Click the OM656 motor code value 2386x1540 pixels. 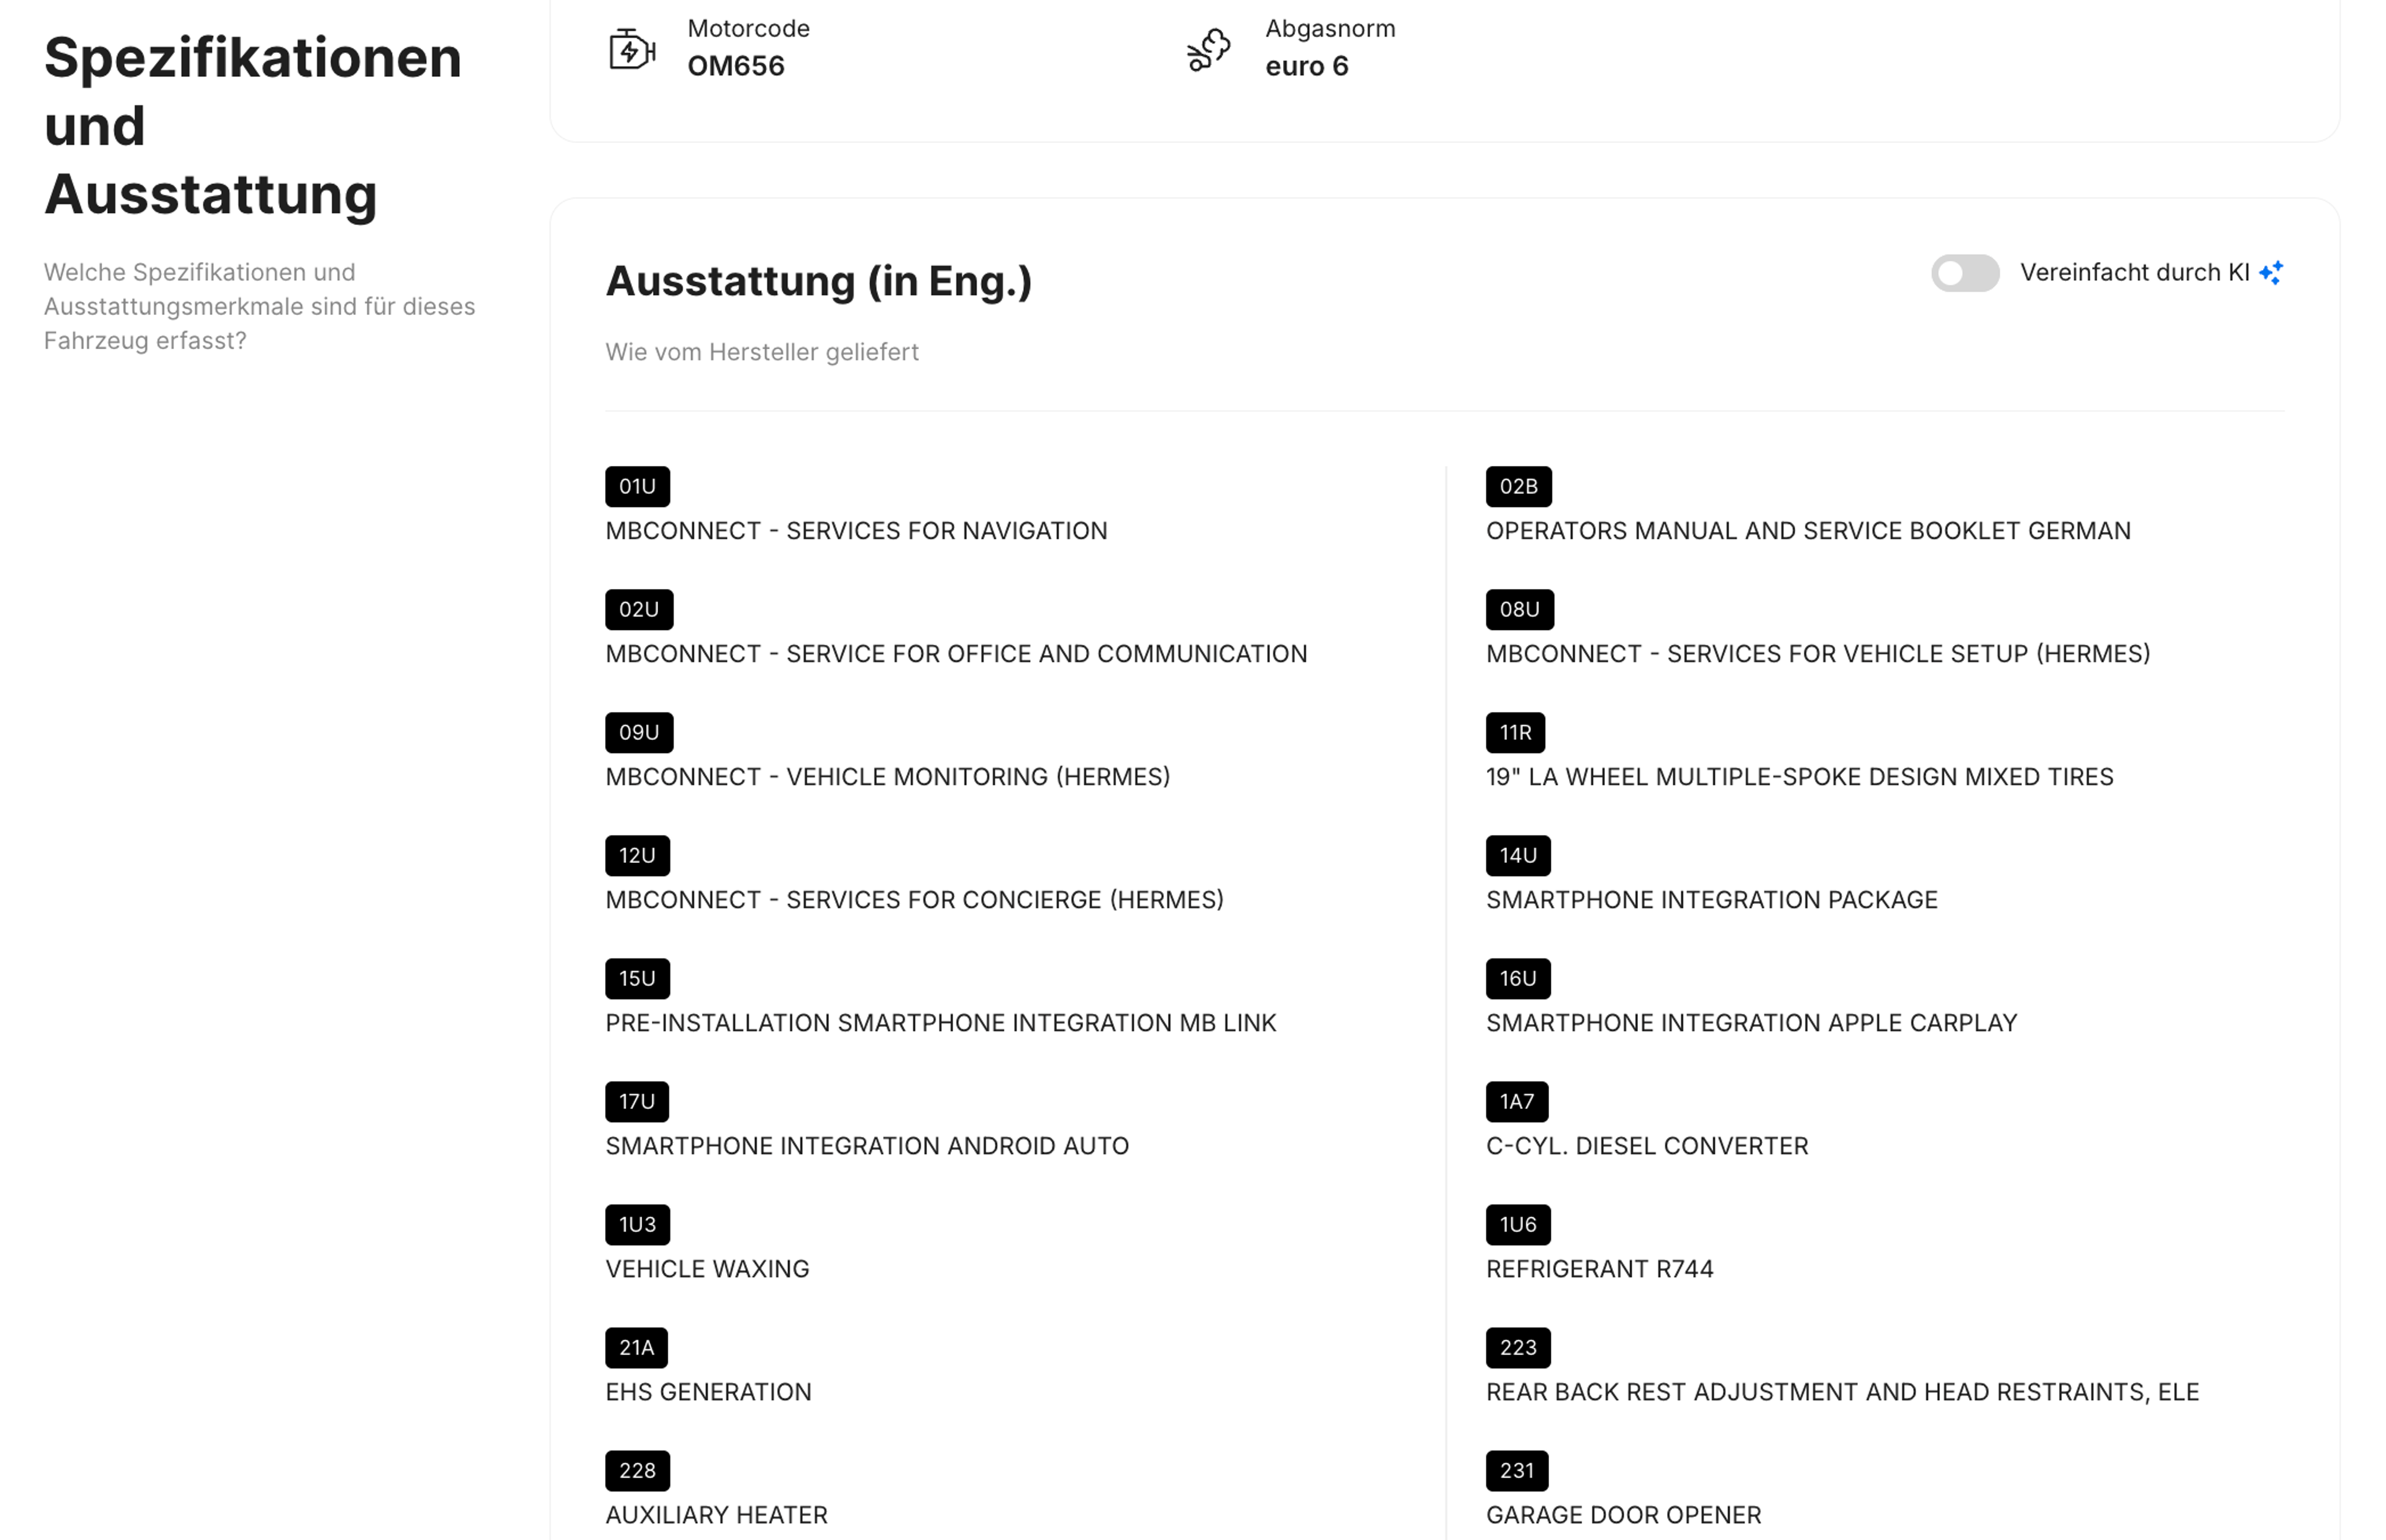[735, 66]
